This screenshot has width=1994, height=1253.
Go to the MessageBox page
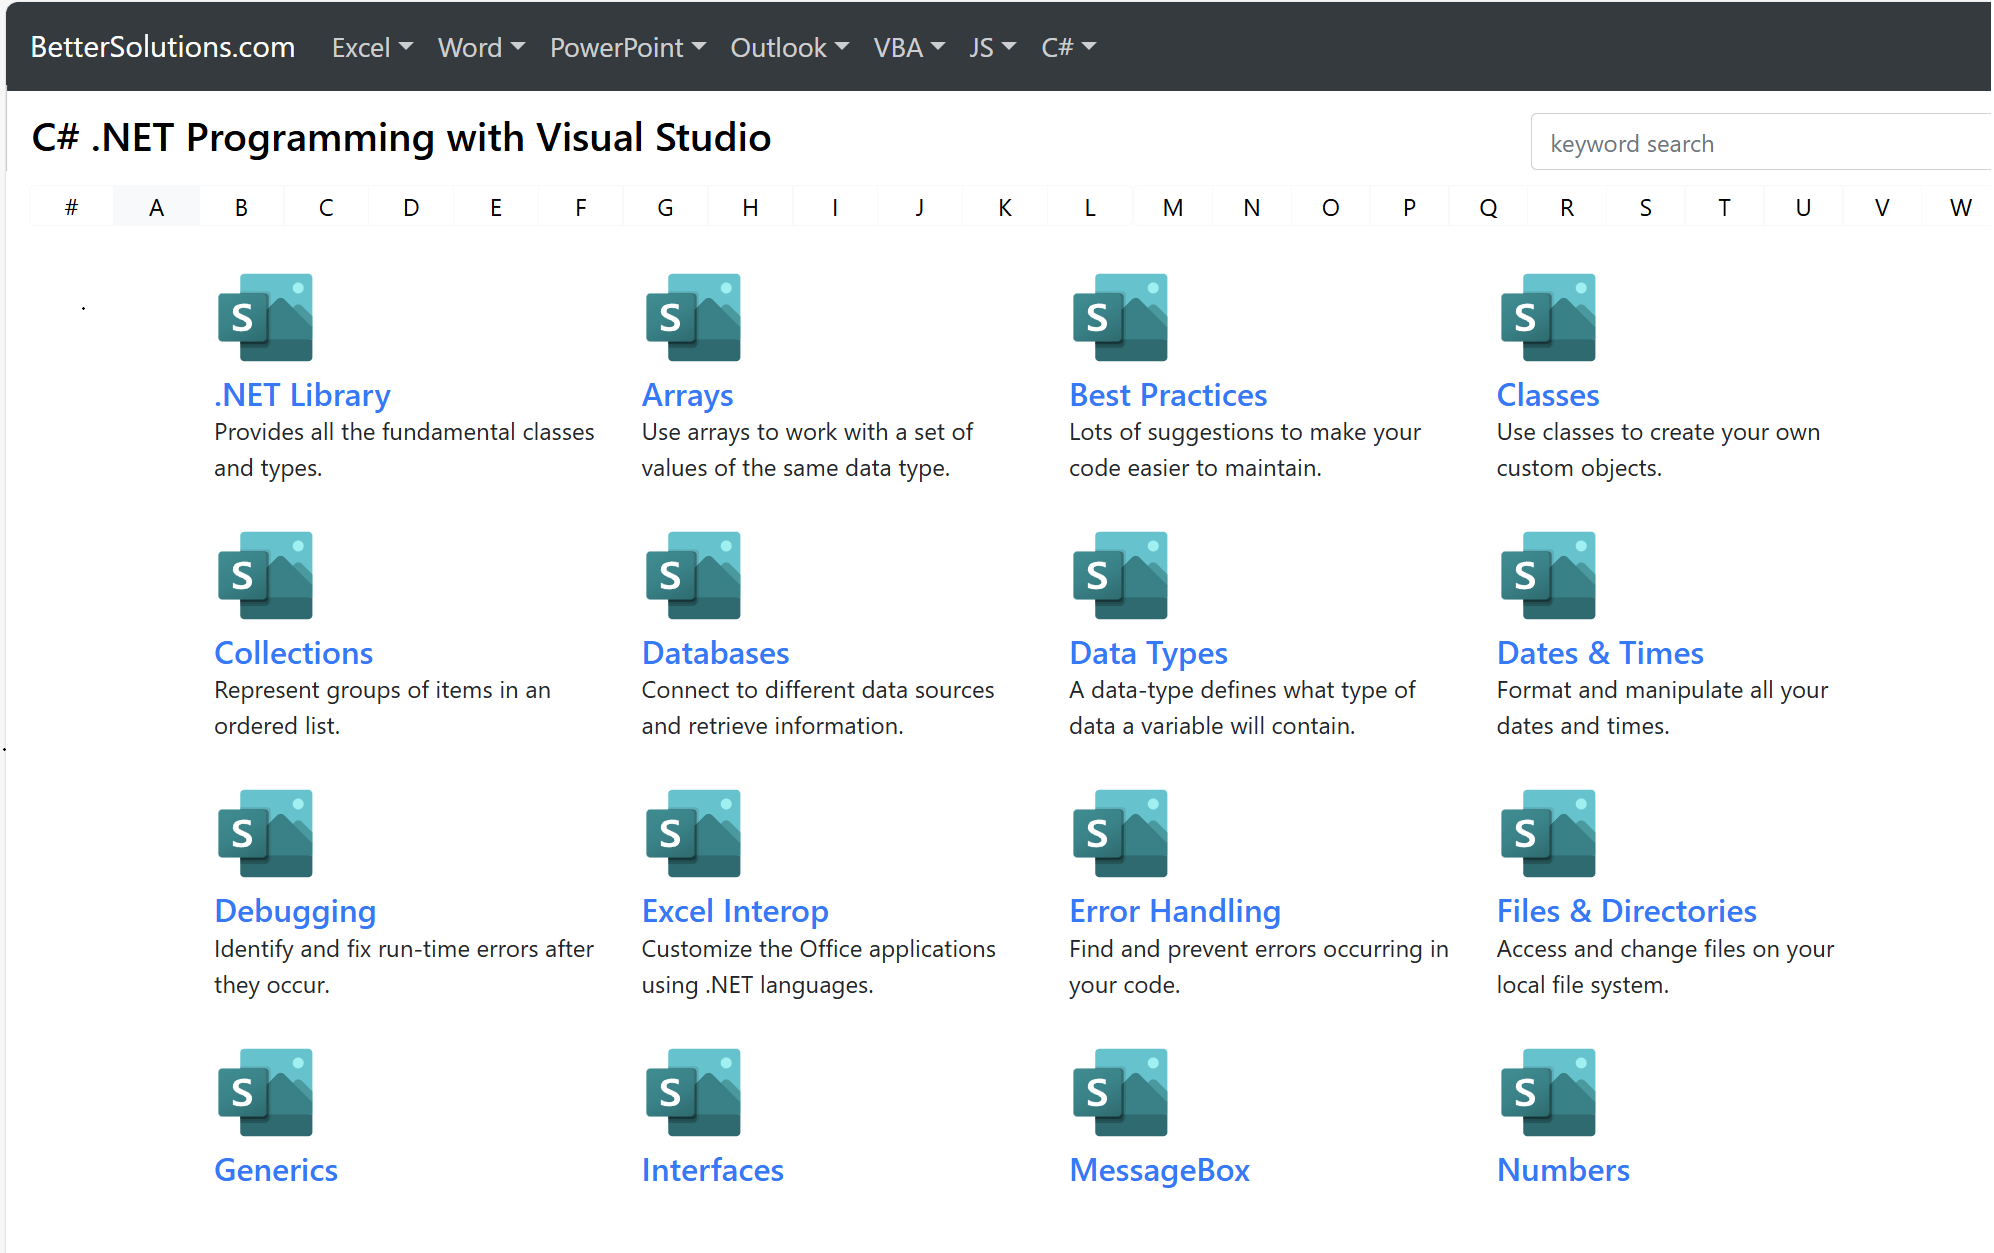click(x=1159, y=1170)
